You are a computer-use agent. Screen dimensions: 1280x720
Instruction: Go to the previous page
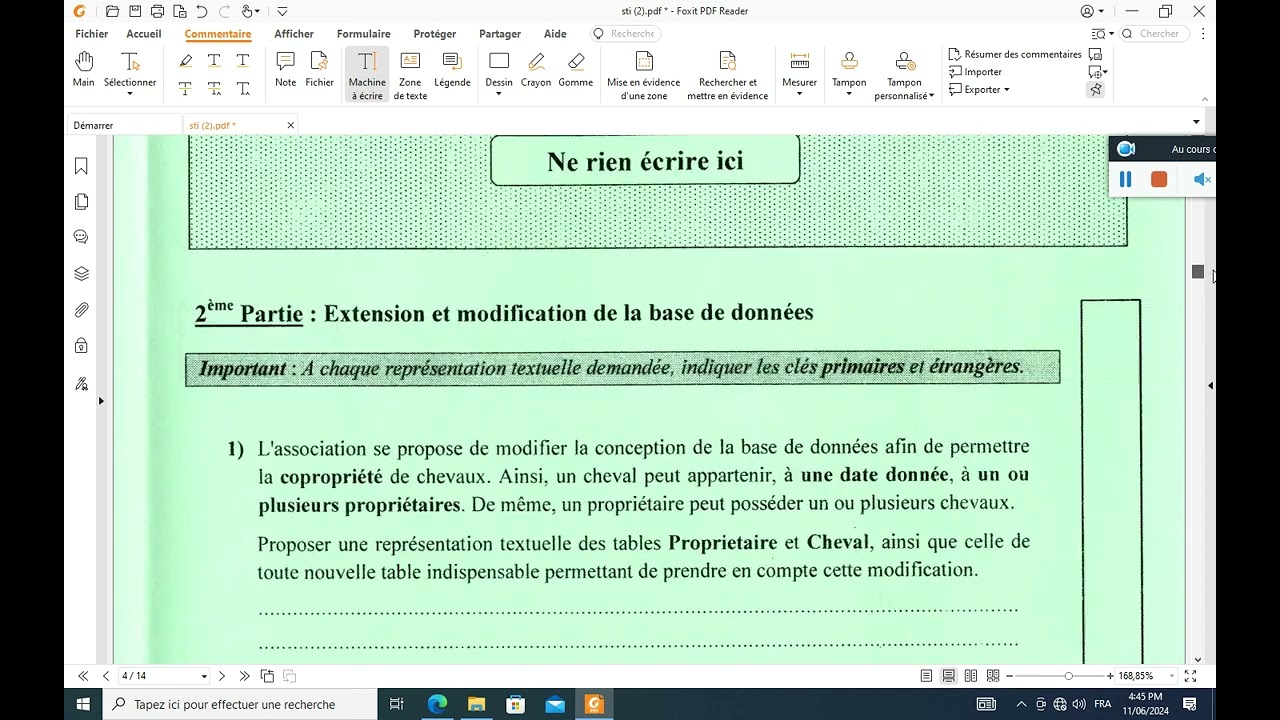pos(105,676)
